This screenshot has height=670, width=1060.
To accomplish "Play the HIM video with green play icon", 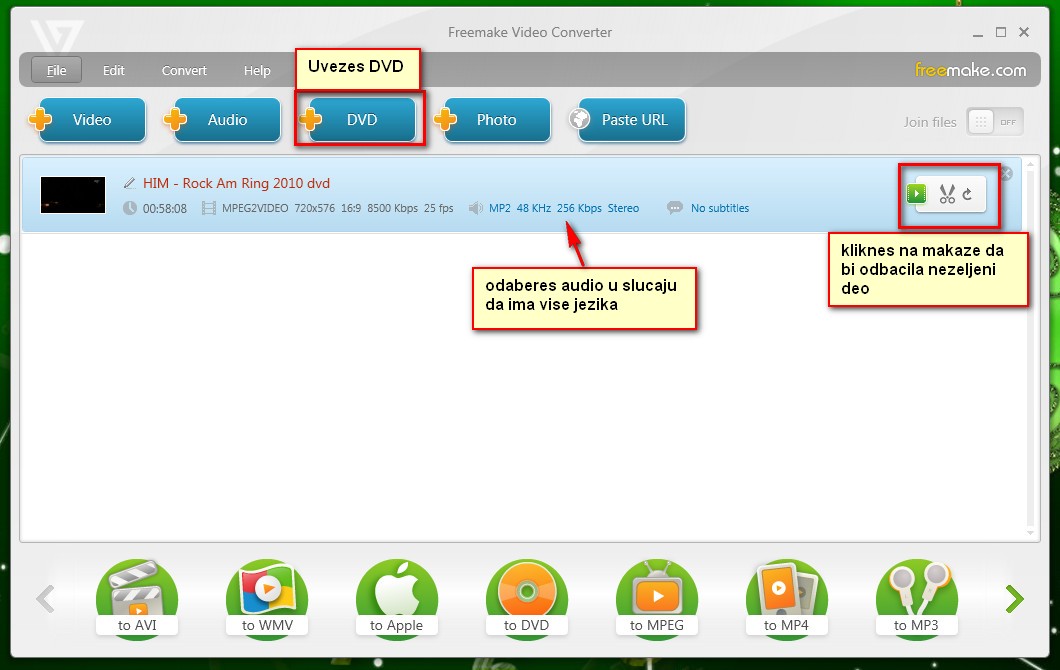I will [x=916, y=194].
